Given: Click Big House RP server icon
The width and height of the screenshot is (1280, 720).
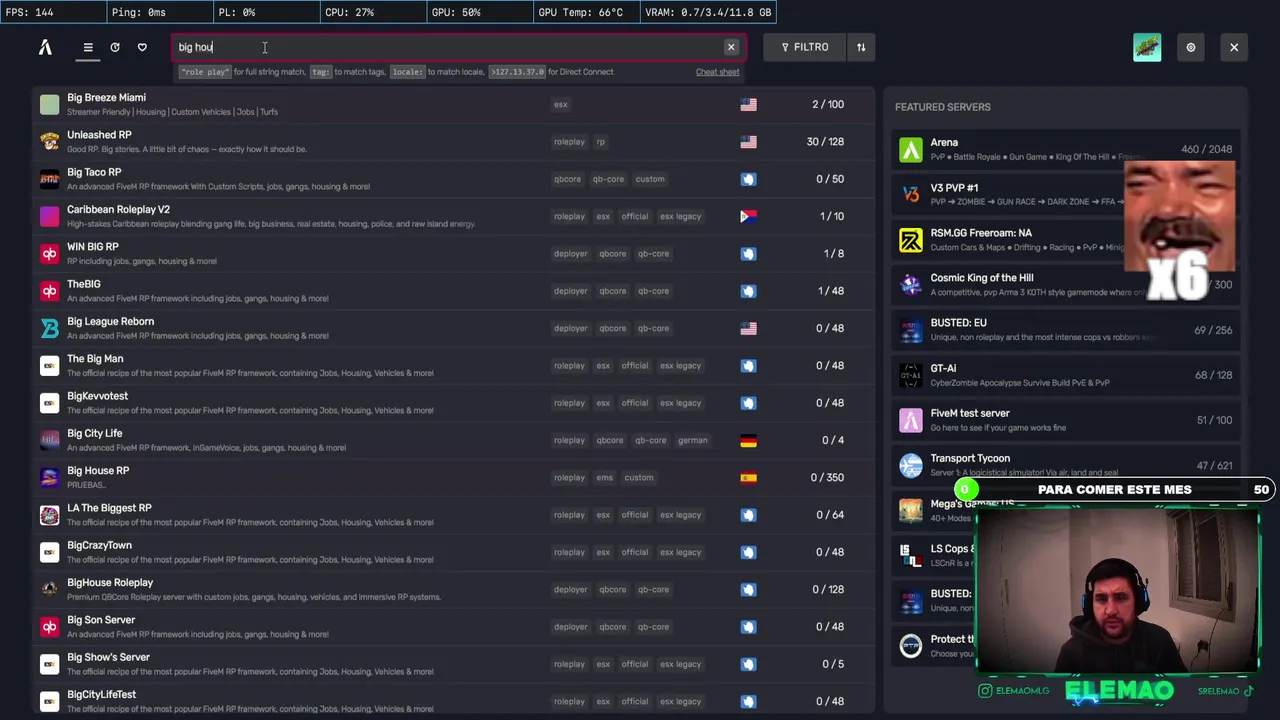Looking at the screenshot, I should coord(49,477).
